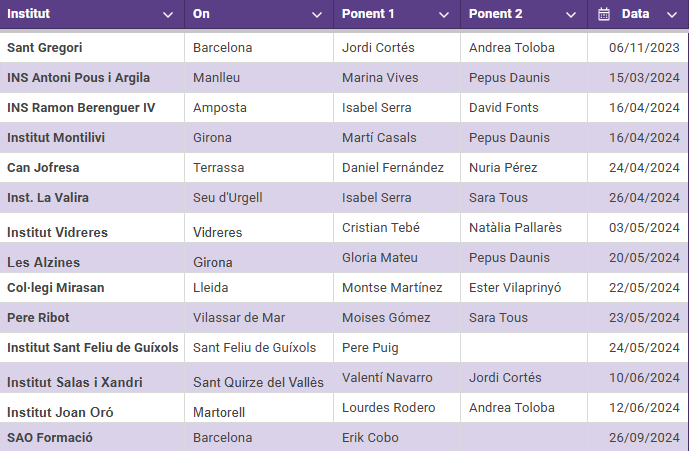This screenshot has width=689, height=451.
Task: Select the Can Jofresa row name
Action: (x=43, y=168)
